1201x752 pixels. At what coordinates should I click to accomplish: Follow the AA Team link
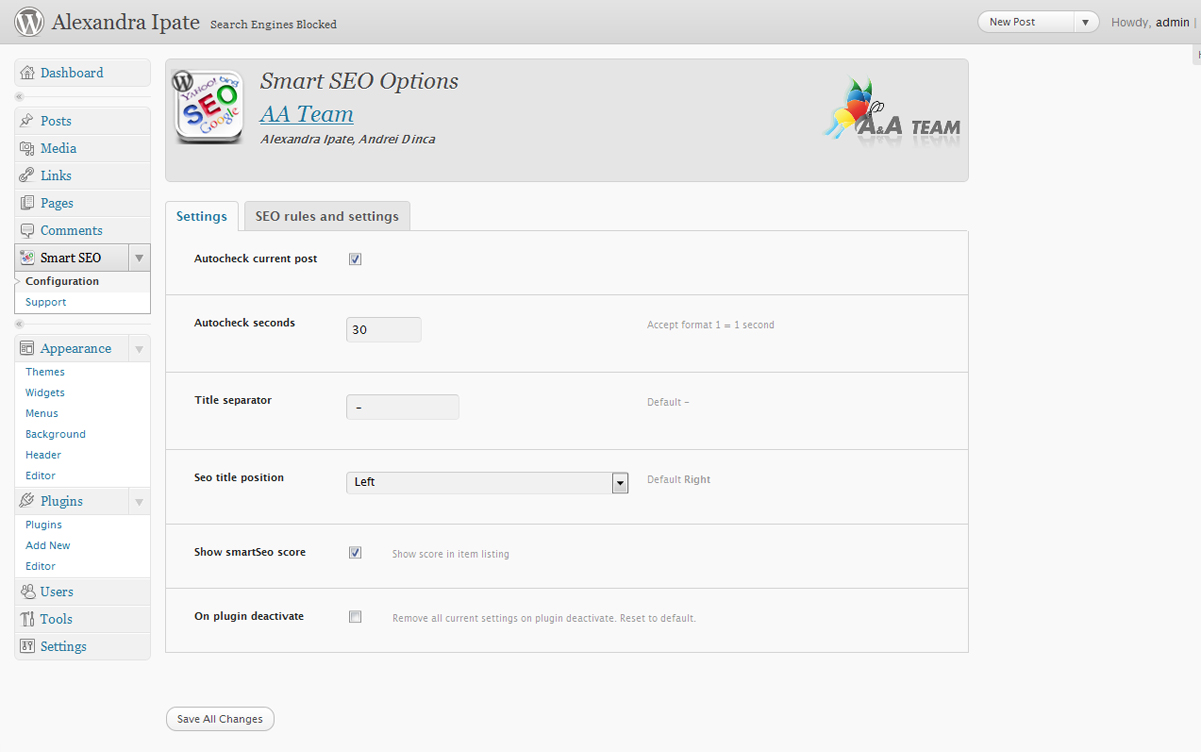(x=307, y=114)
